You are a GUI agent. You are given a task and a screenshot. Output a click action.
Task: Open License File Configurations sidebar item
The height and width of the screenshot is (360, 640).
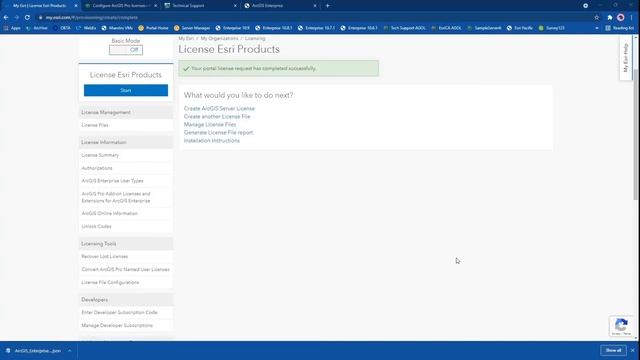(x=110, y=282)
